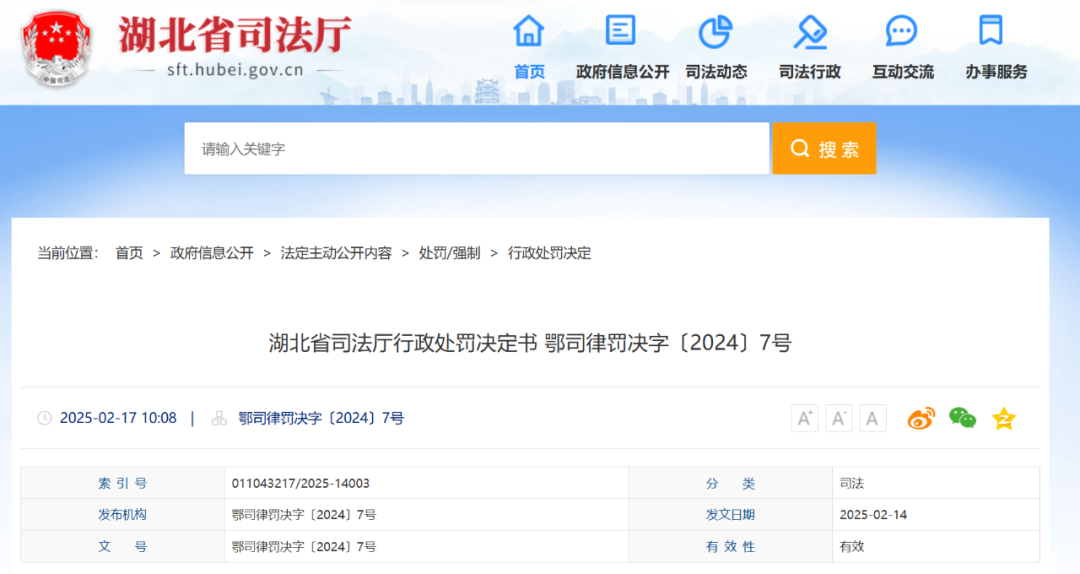Image resolution: width=1080 pixels, height=574 pixels.
Task: Click 发布机构 row value 鄂司律罚决字
Action: coord(304,515)
